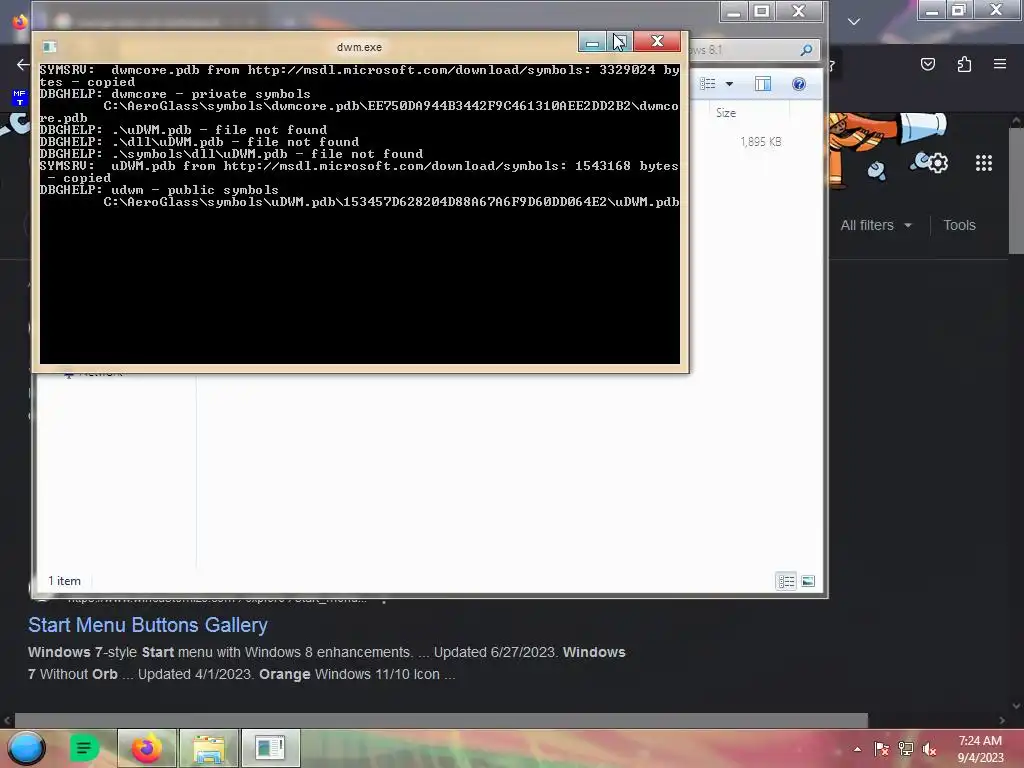The image size is (1024, 768).
Task: Open the Firefox extensions puzzle icon
Action: 965,64
